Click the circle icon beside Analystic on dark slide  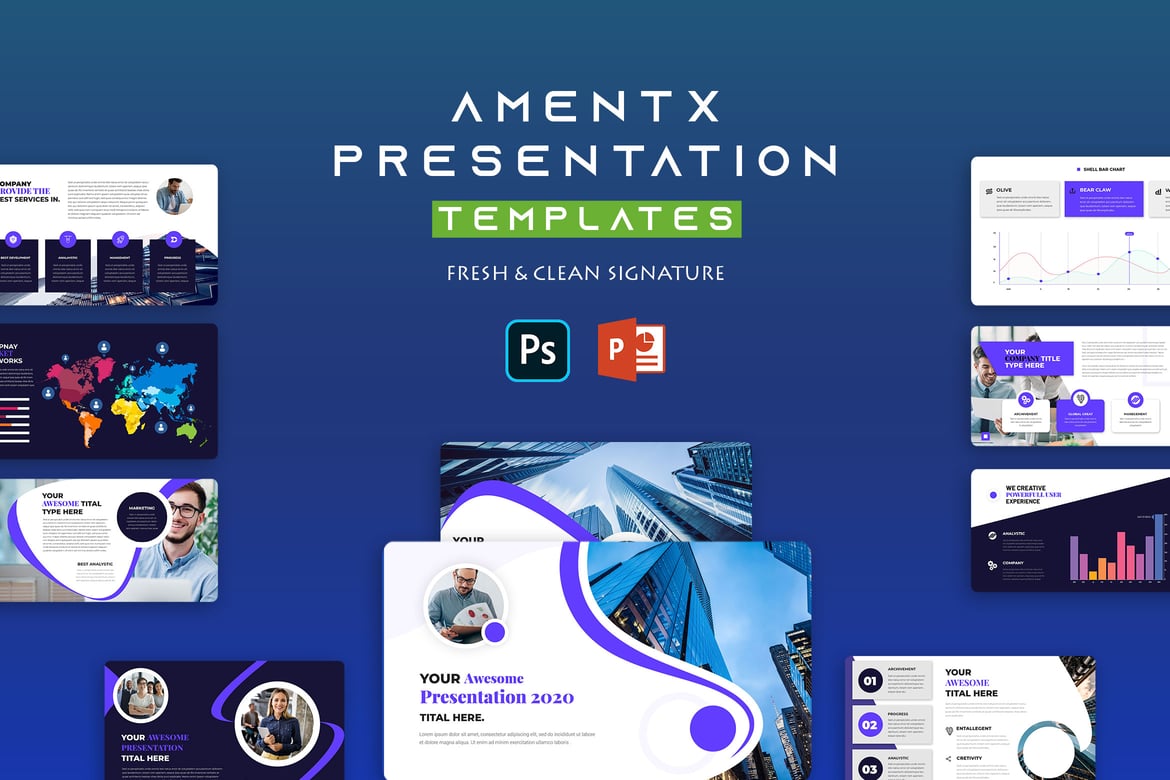(992, 535)
